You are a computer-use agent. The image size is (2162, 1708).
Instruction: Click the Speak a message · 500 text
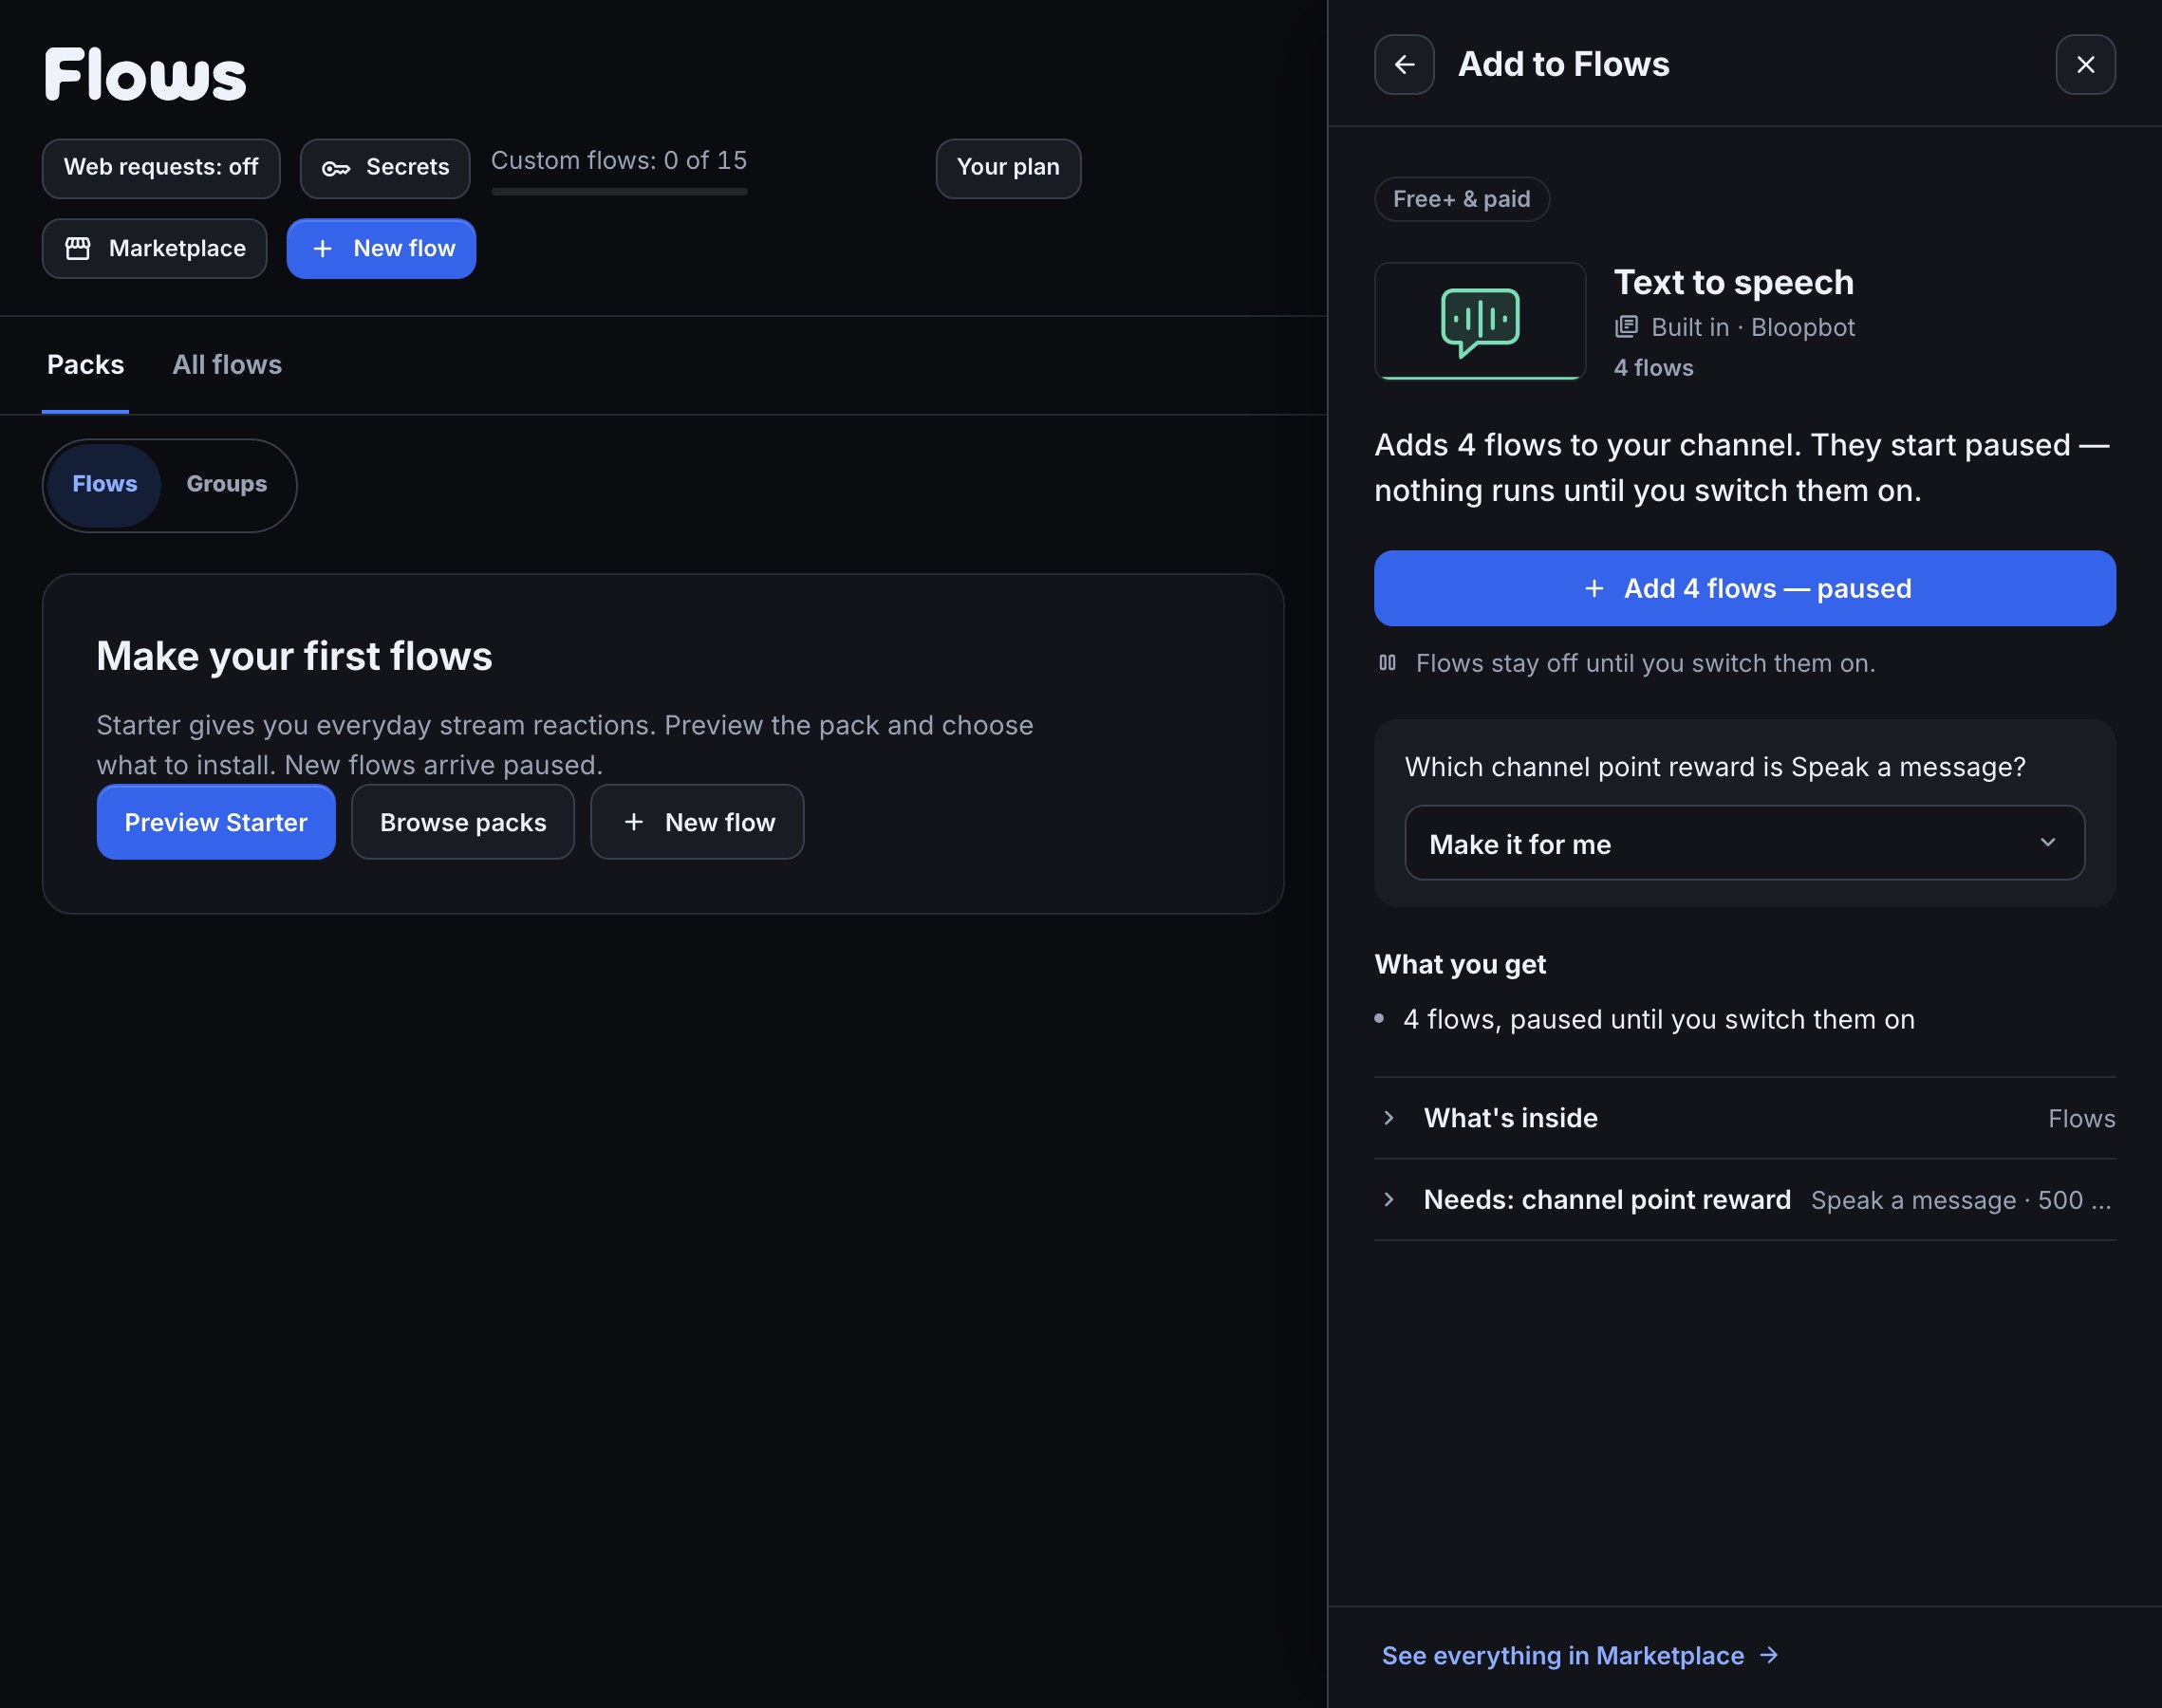(x=1961, y=1200)
